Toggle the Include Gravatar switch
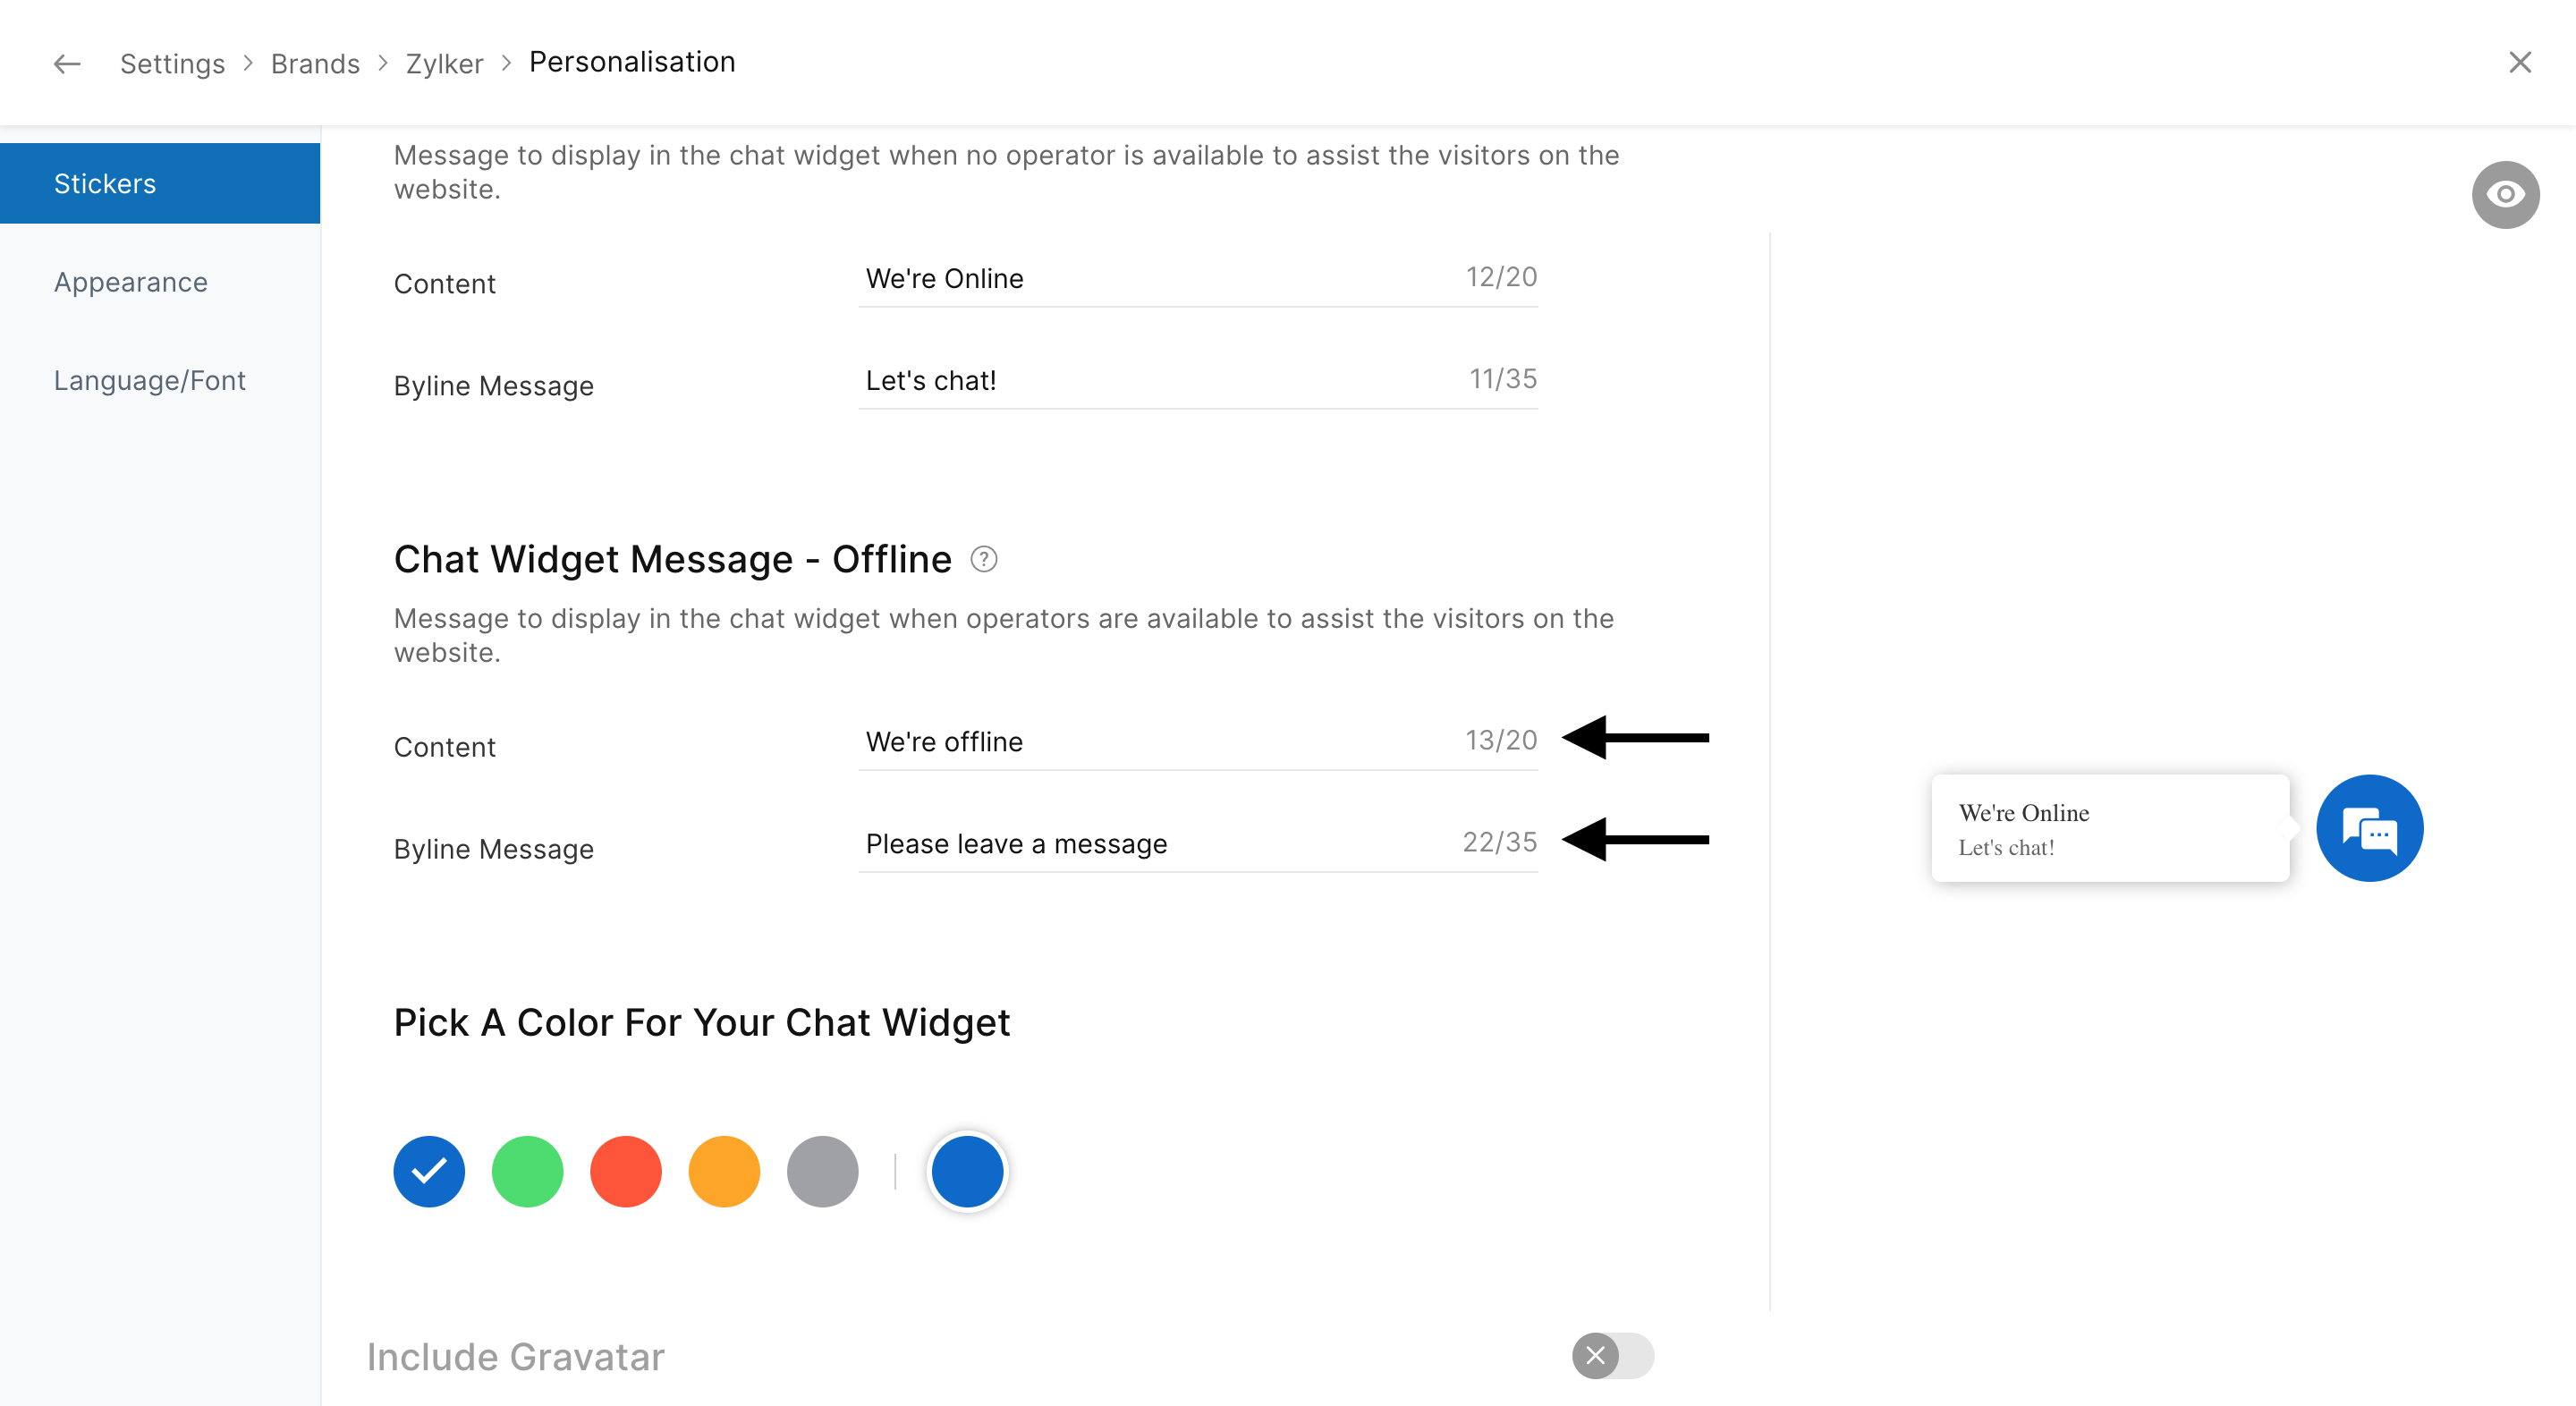Image resolution: width=2576 pixels, height=1406 pixels. (1612, 1355)
